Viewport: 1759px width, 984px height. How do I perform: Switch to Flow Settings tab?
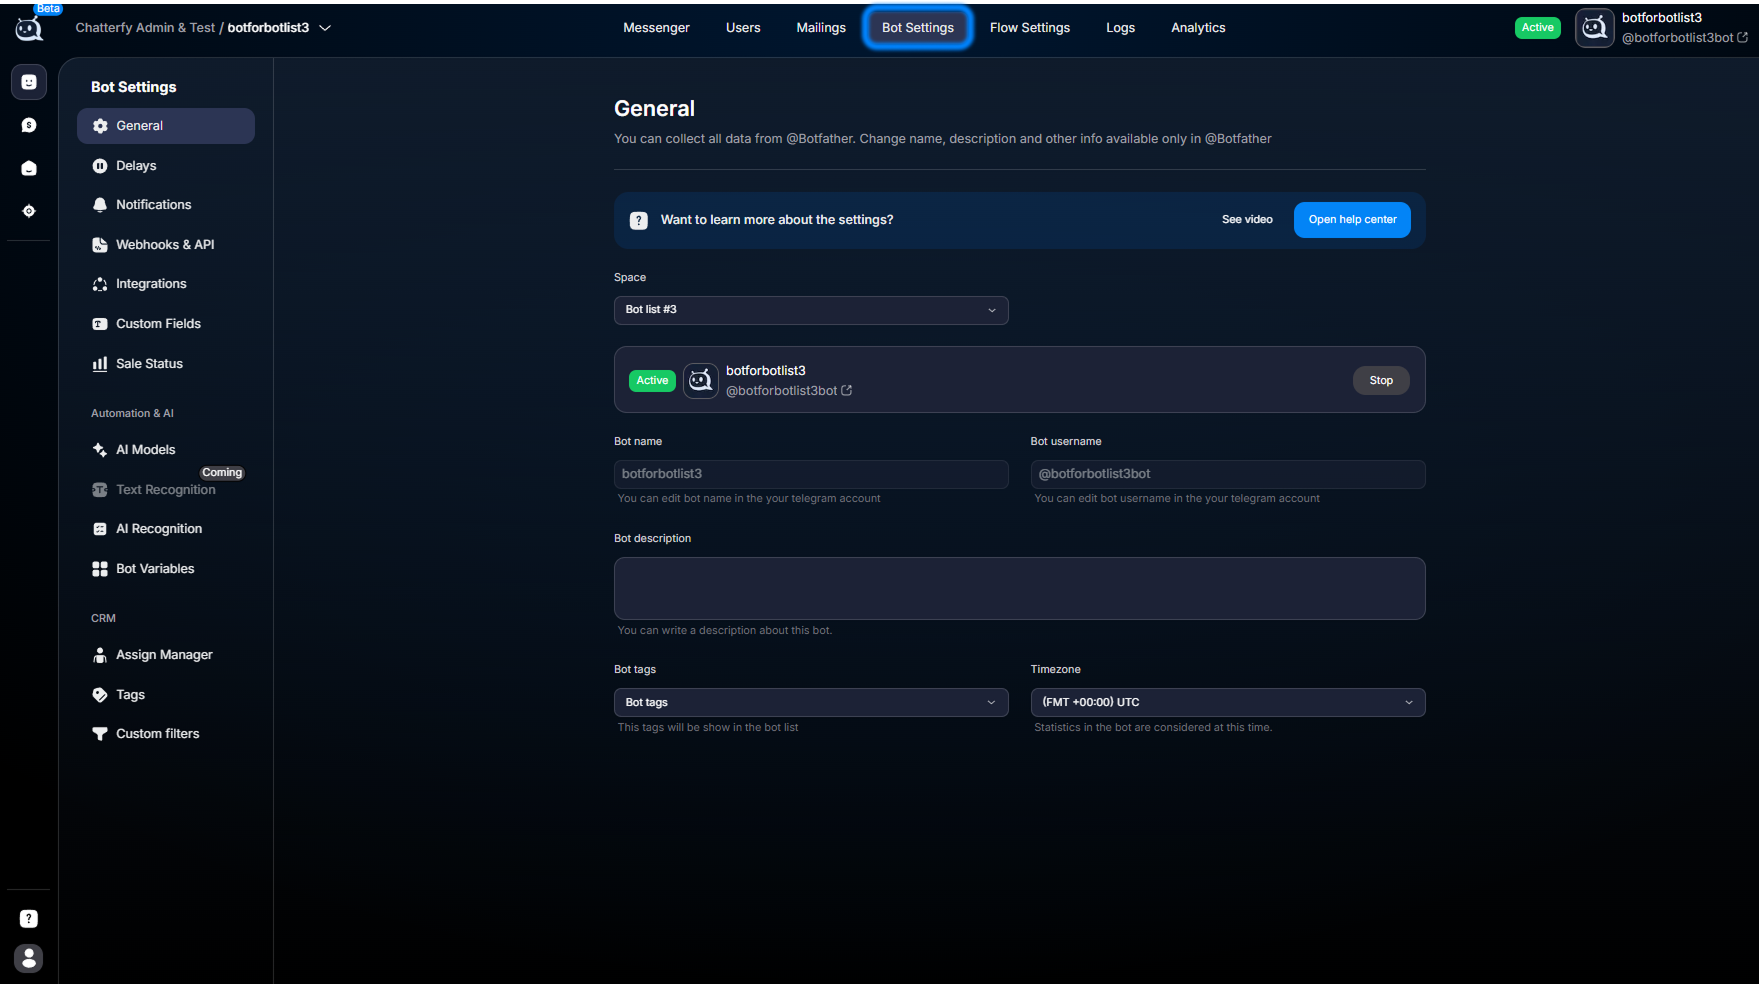1030,28
